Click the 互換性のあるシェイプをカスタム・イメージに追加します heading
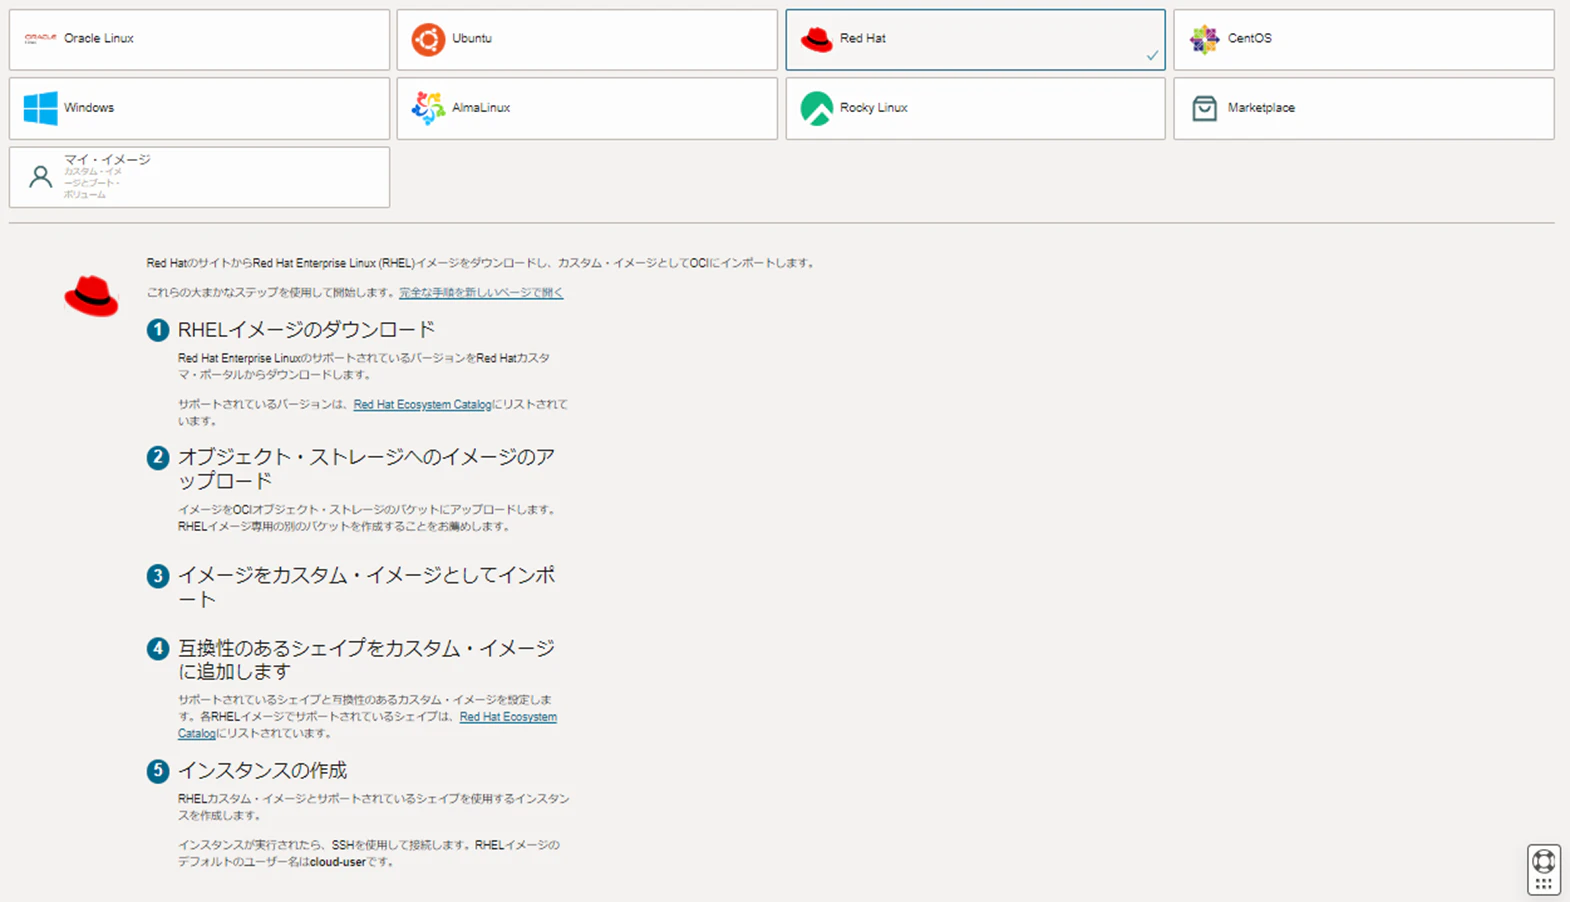The width and height of the screenshot is (1570, 902). [366, 660]
